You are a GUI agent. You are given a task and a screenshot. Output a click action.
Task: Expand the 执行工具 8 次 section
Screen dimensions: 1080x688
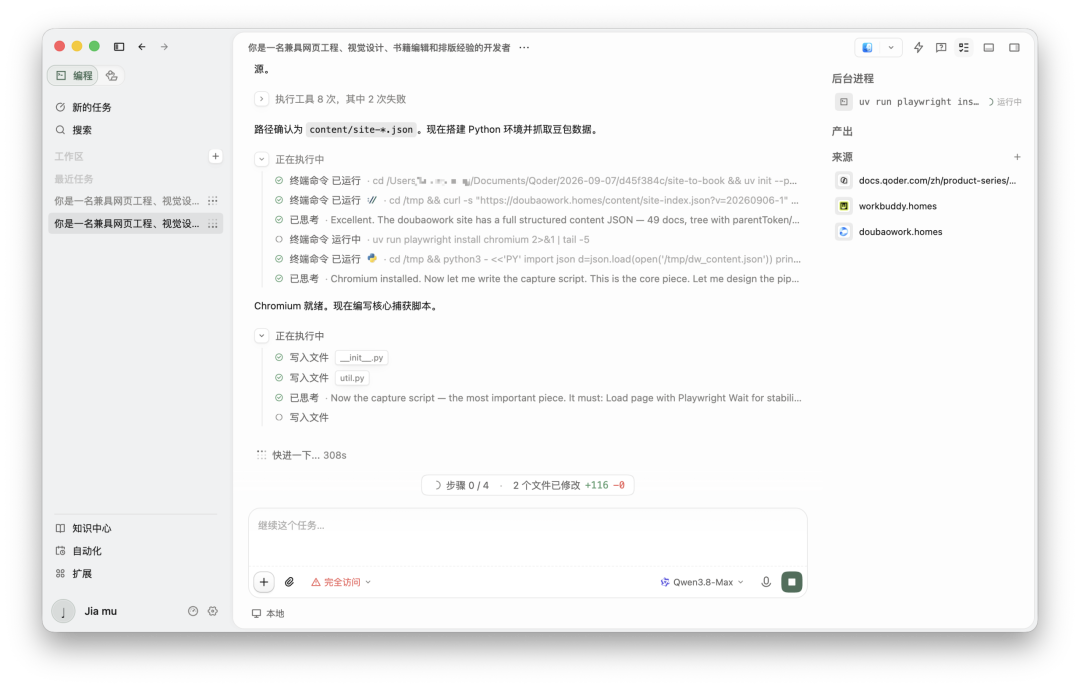pos(261,99)
